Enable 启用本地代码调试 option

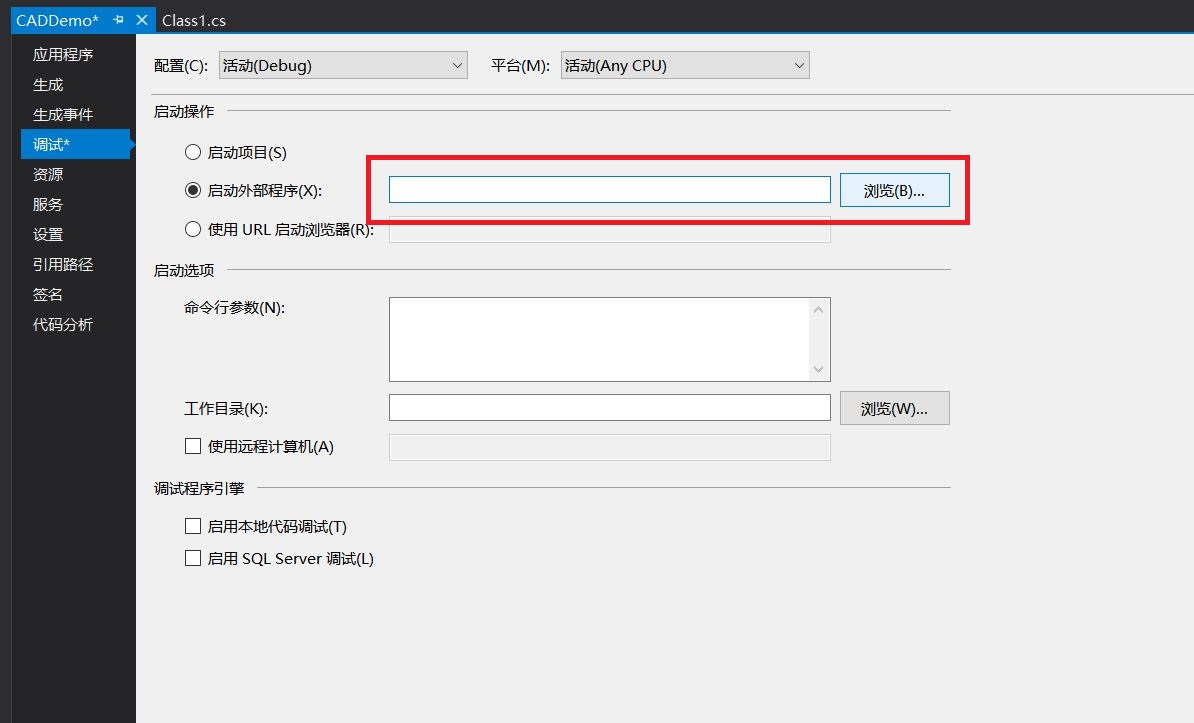(x=193, y=525)
